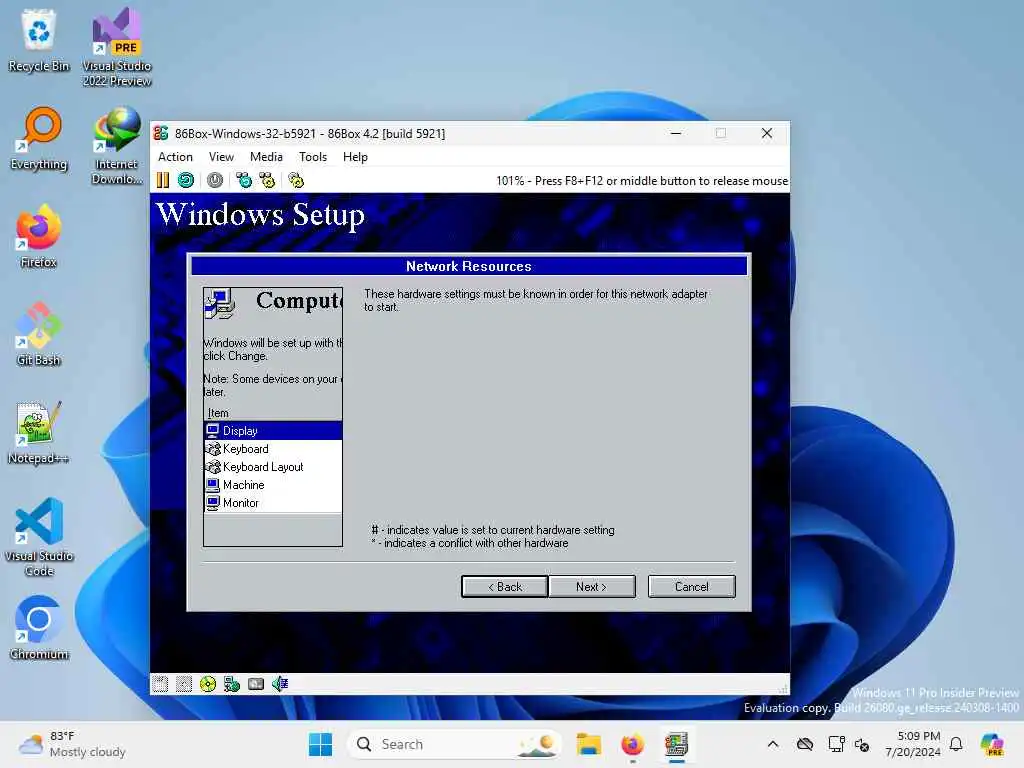Viewport: 1024px width, 768px height.
Task: Click first floppy drive status icon
Action: click(x=160, y=684)
